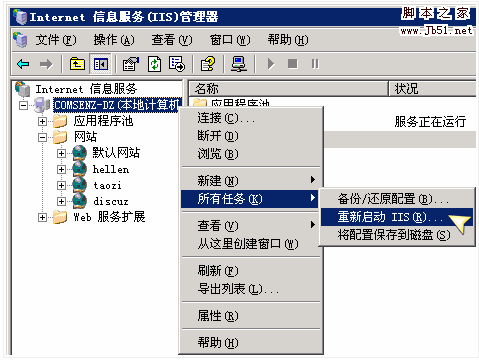This screenshot has height=363, width=479.
Task: Toggle the show/hide console tree icon
Action: [x=101, y=64]
